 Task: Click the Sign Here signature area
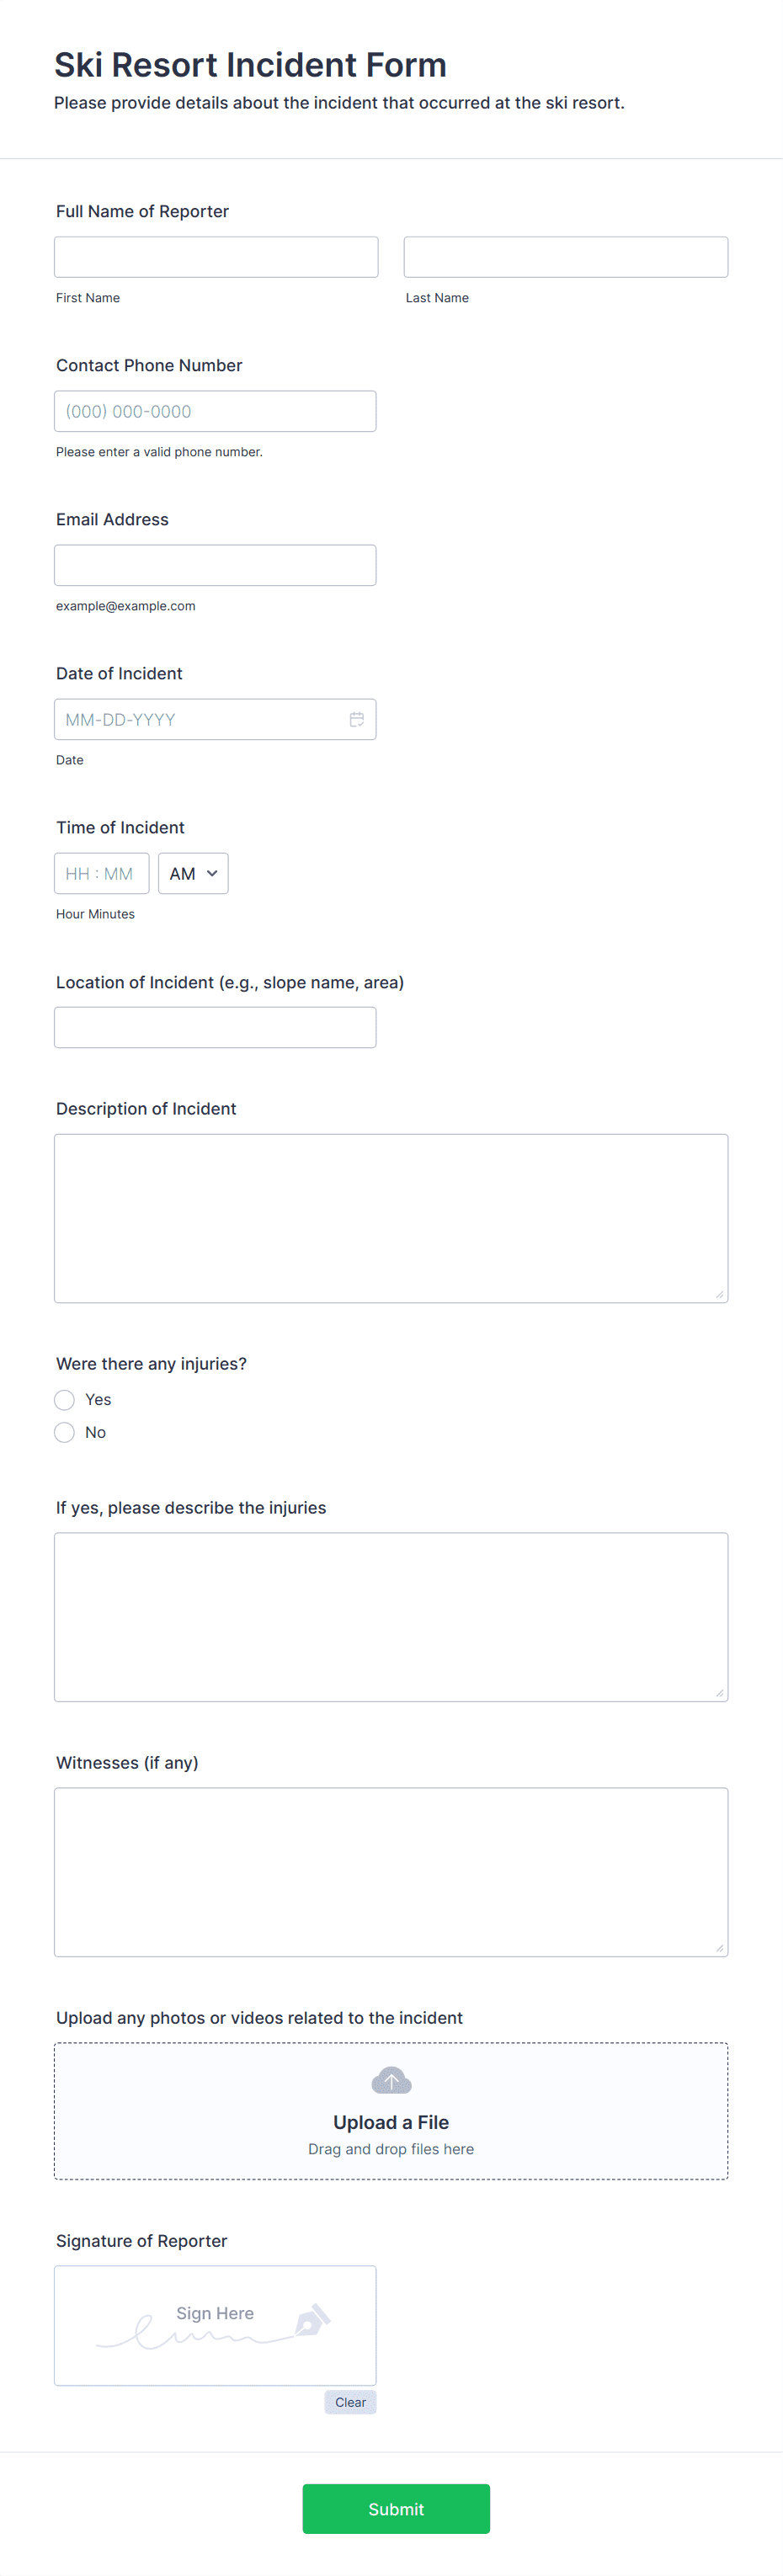coord(215,2325)
